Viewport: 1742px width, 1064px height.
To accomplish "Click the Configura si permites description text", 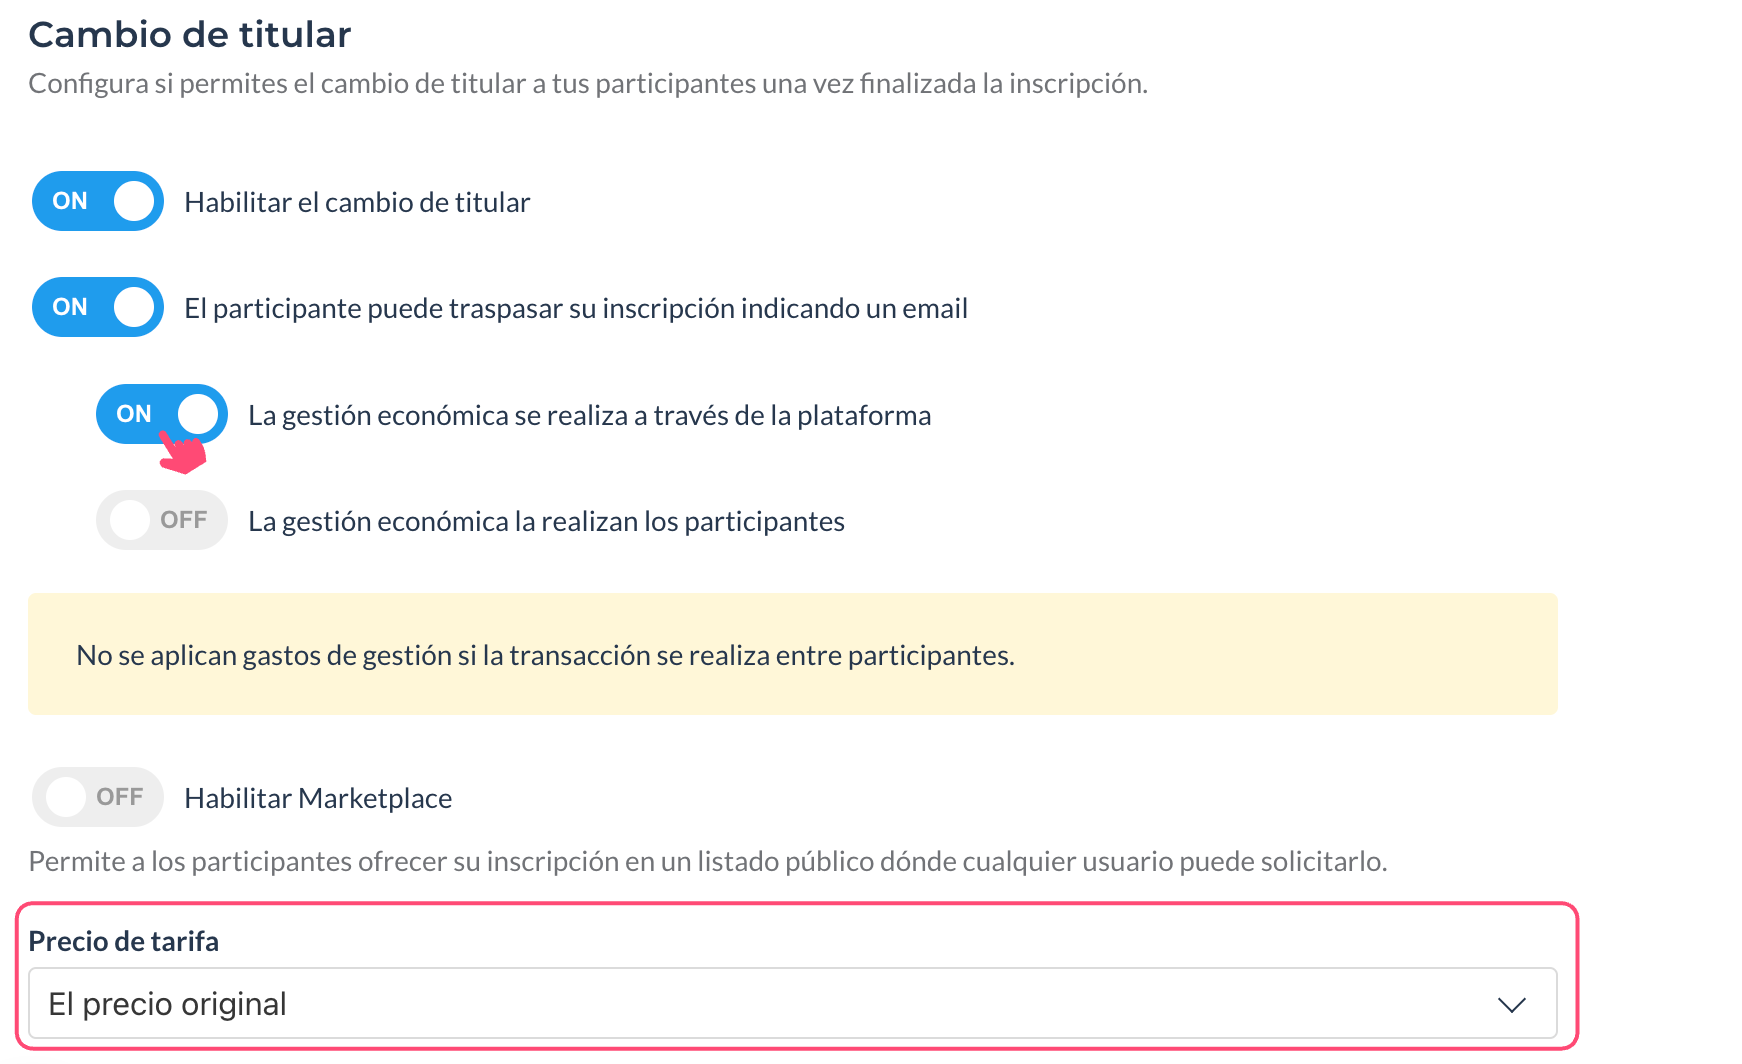I will [588, 83].
